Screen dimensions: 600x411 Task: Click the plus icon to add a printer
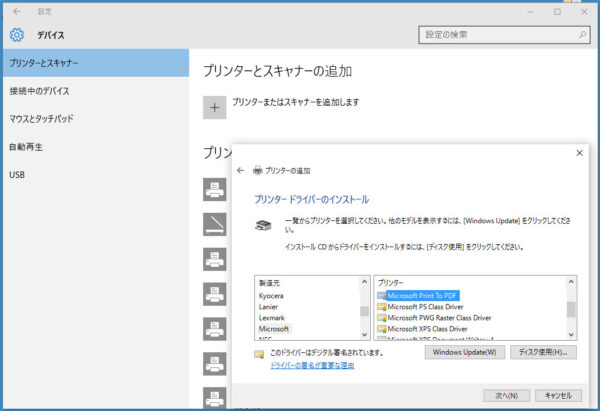[x=214, y=108]
